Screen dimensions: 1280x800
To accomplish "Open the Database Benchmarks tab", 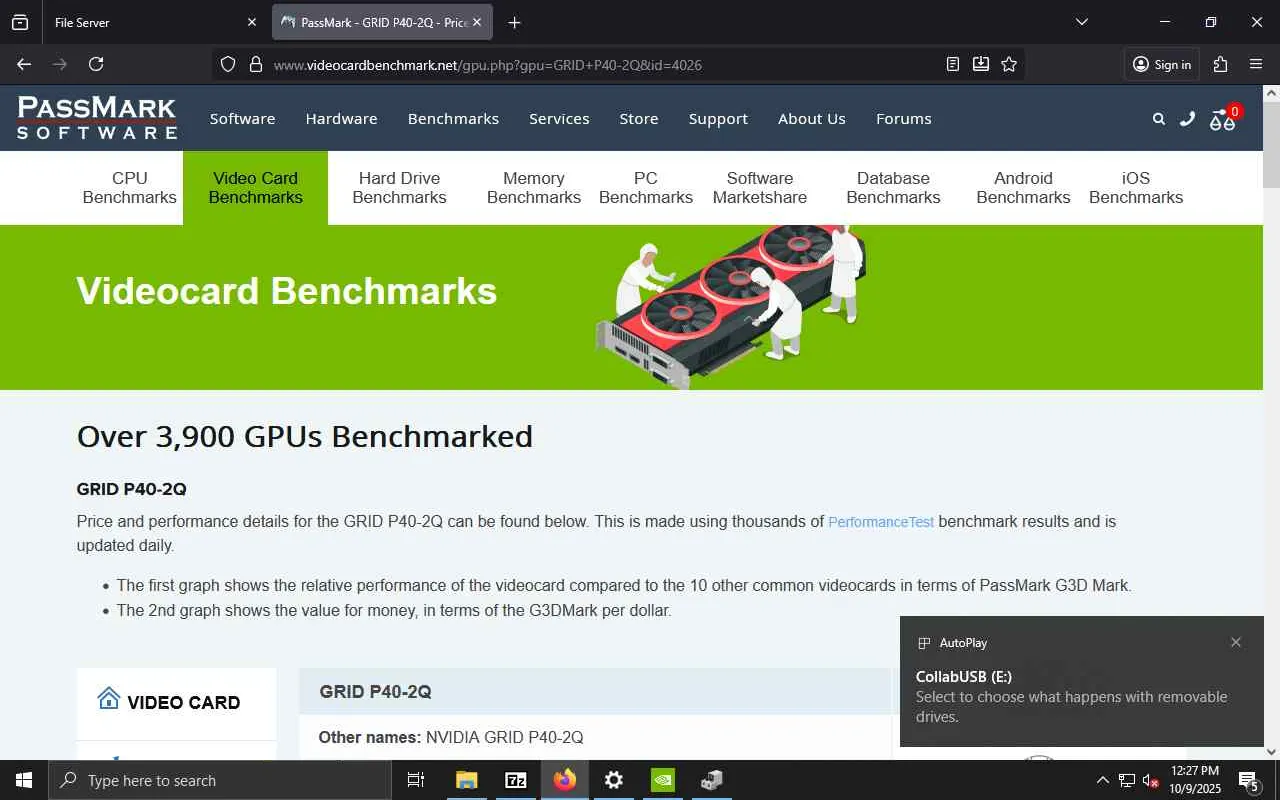I will 893,187.
